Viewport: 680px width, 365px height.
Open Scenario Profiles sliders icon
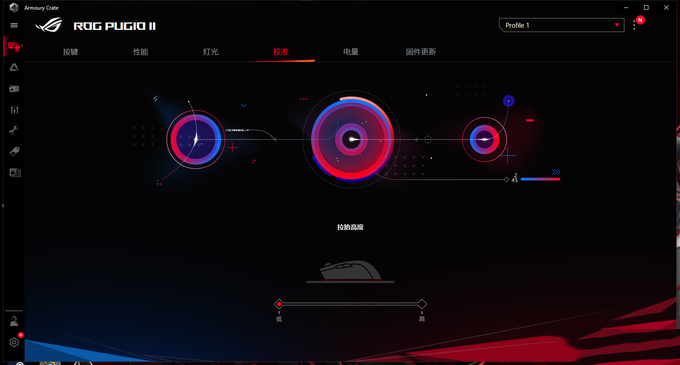[14, 109]
